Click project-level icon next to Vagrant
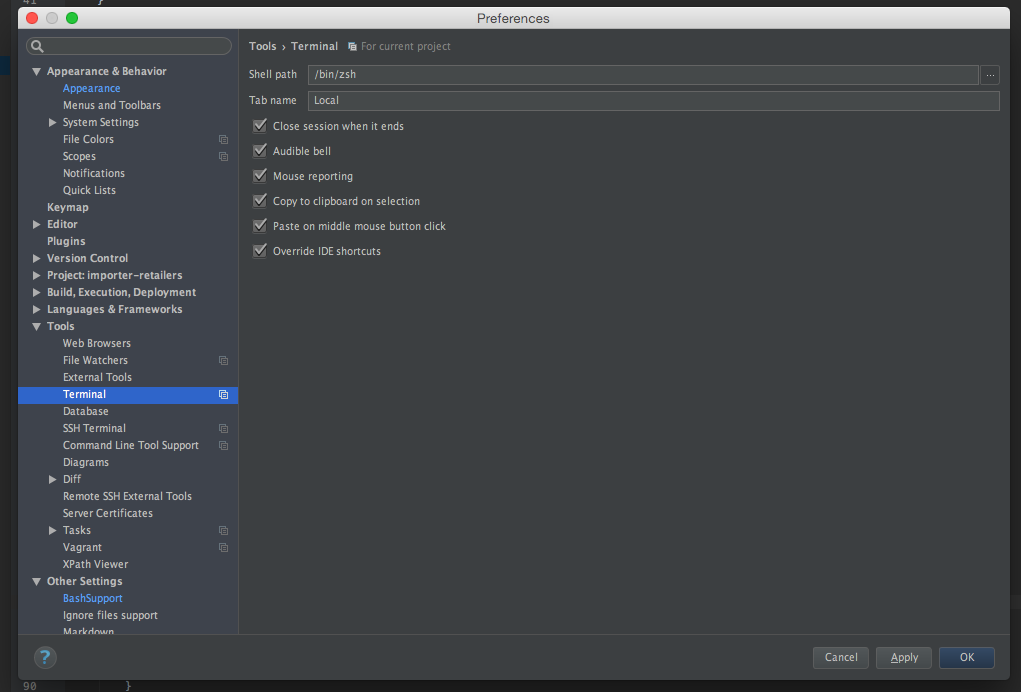The height and width of the screenshot is (692, 1021). tap(223, 547)
